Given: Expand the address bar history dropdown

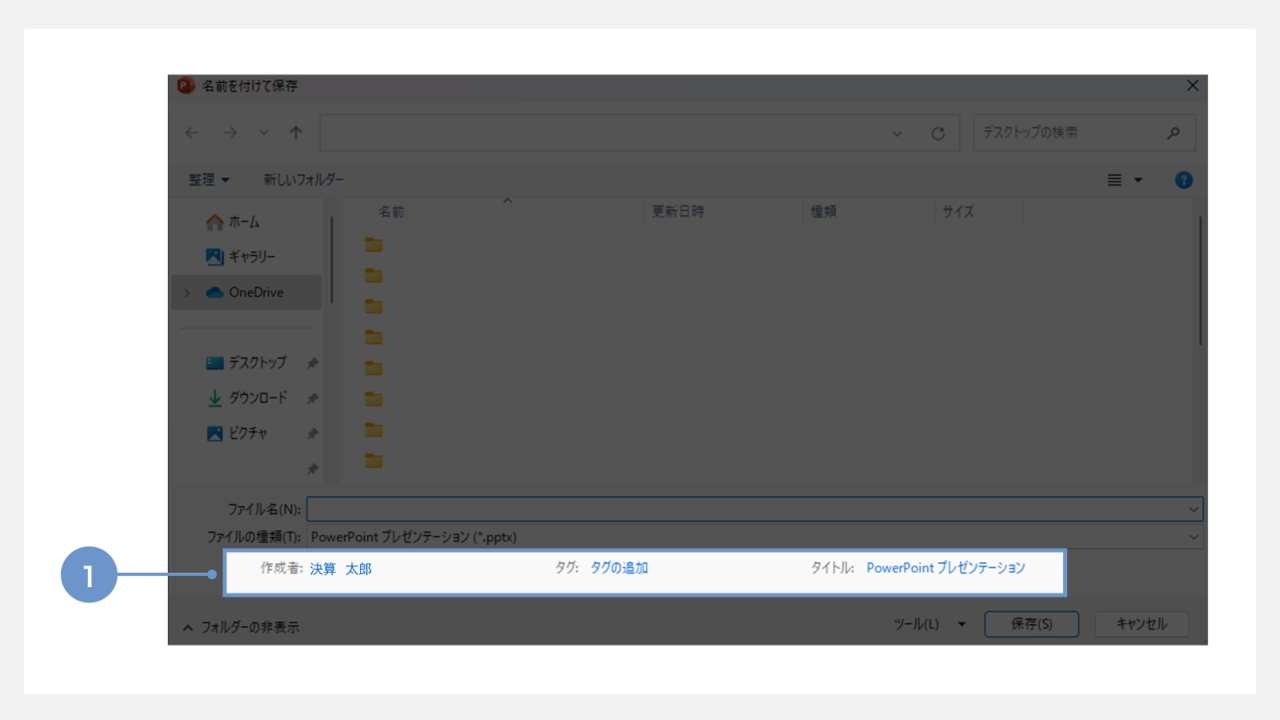Looking at the screenshot, I should click(x=897, y=133).
